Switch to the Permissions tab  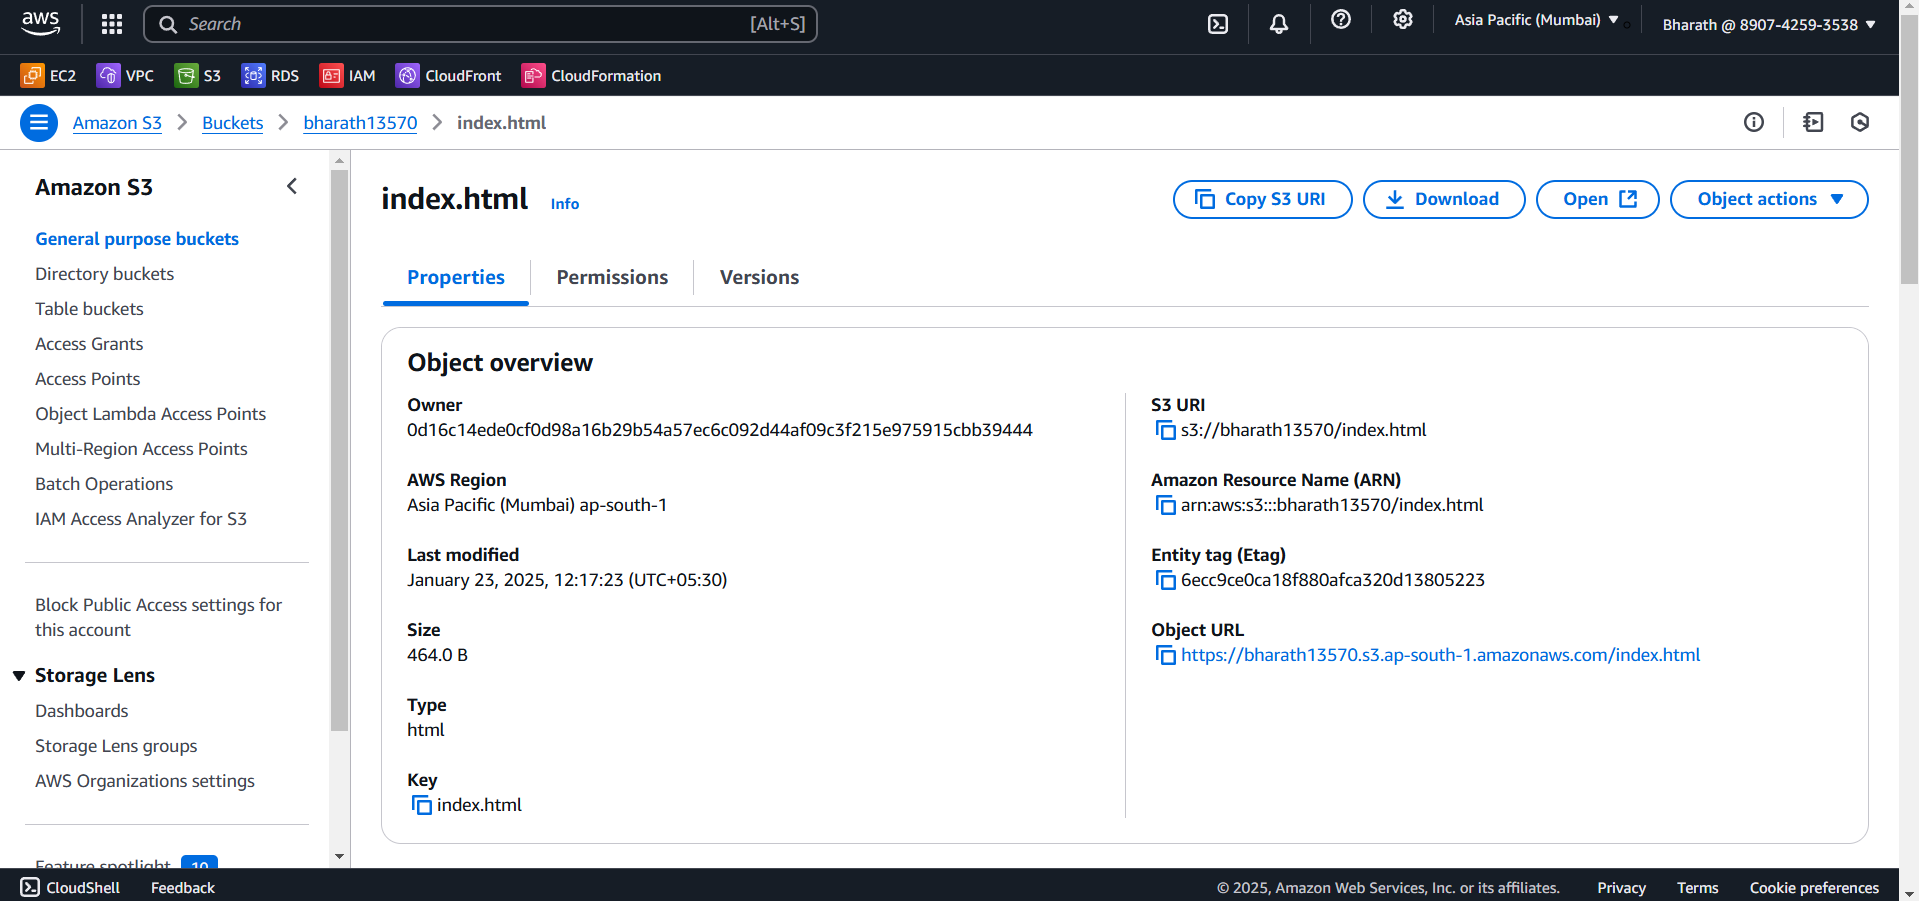(612, 278)
